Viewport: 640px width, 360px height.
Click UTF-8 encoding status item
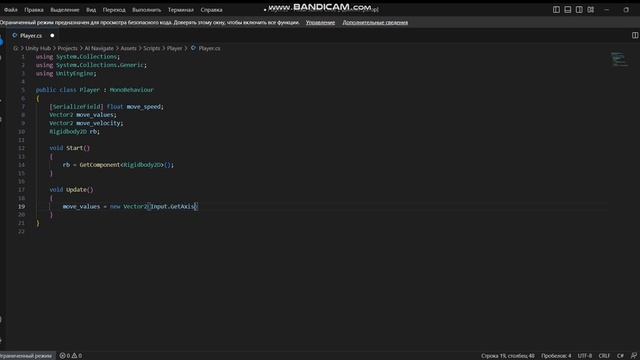(584, 356)
